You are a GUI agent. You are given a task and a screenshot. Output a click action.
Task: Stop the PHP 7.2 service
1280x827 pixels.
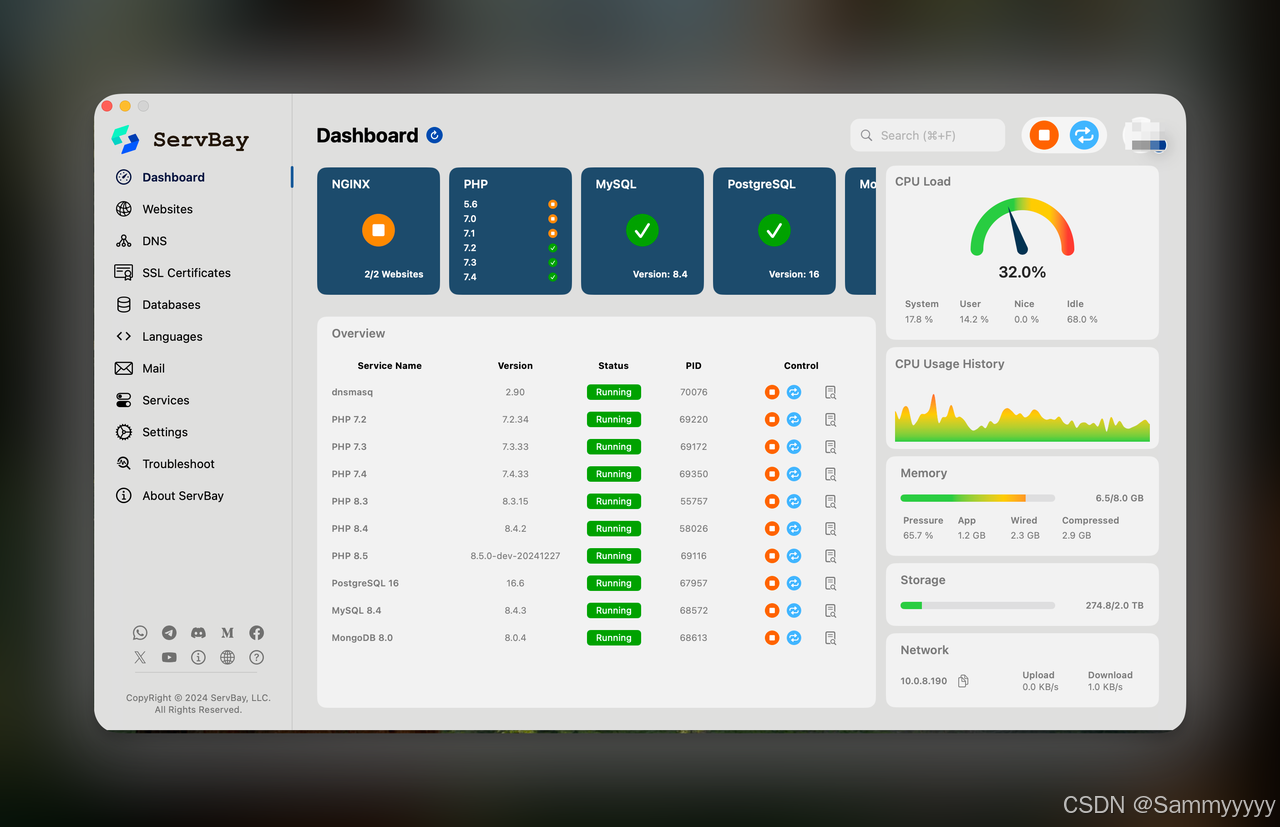point(772,419)
